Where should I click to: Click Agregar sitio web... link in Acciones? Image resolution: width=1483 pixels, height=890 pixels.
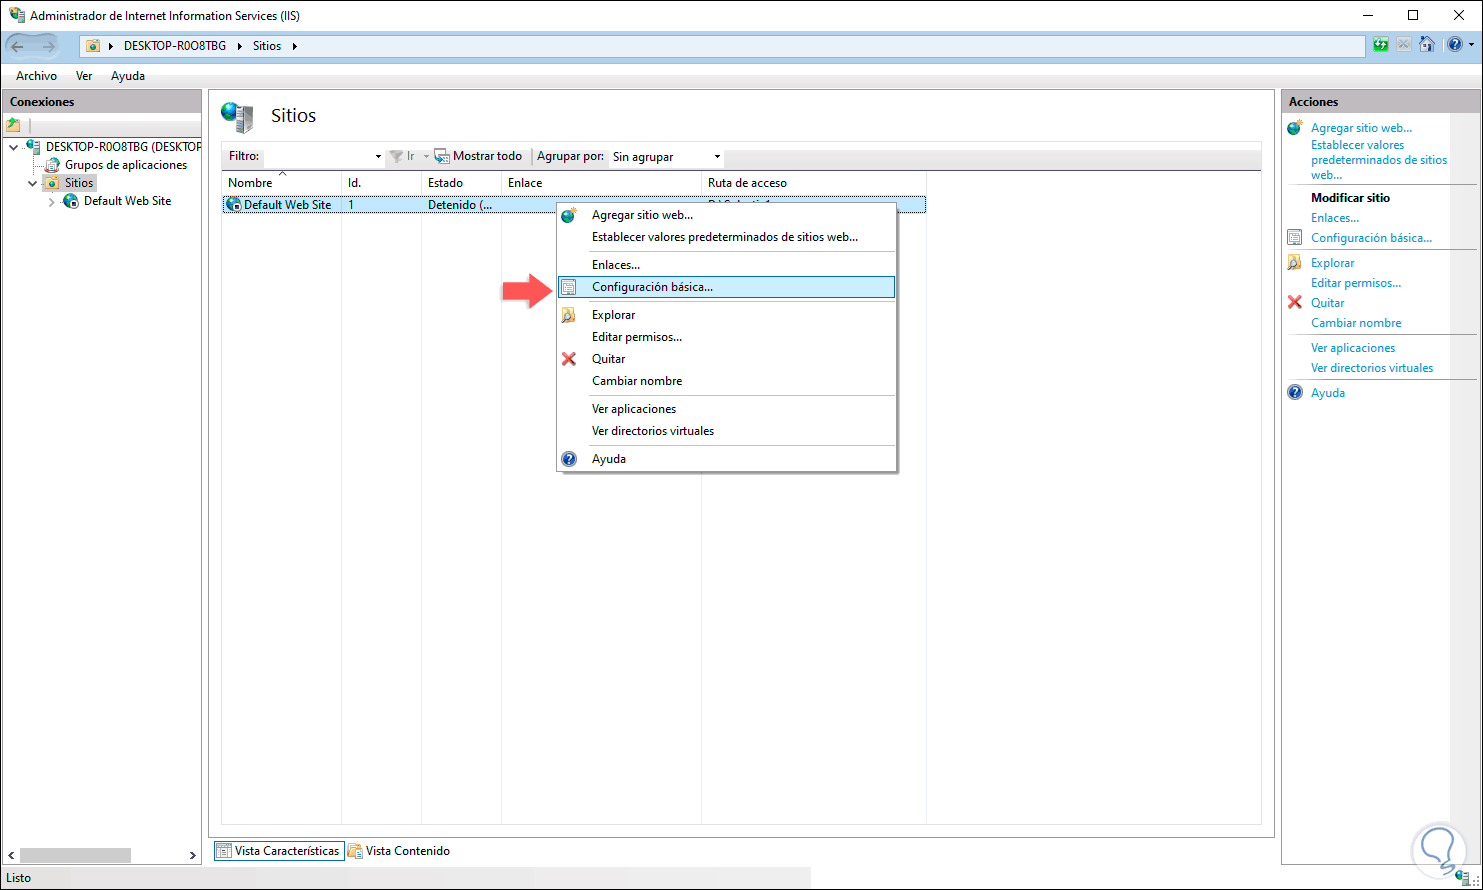[x=1361, y=128]
